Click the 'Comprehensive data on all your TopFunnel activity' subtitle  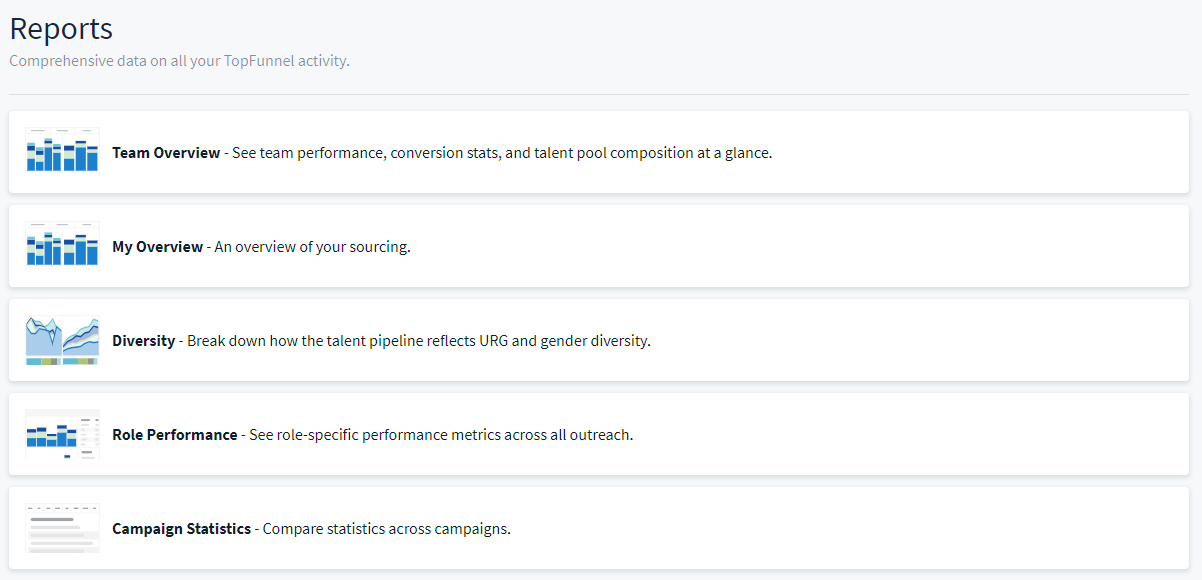[x=179, y=61]
